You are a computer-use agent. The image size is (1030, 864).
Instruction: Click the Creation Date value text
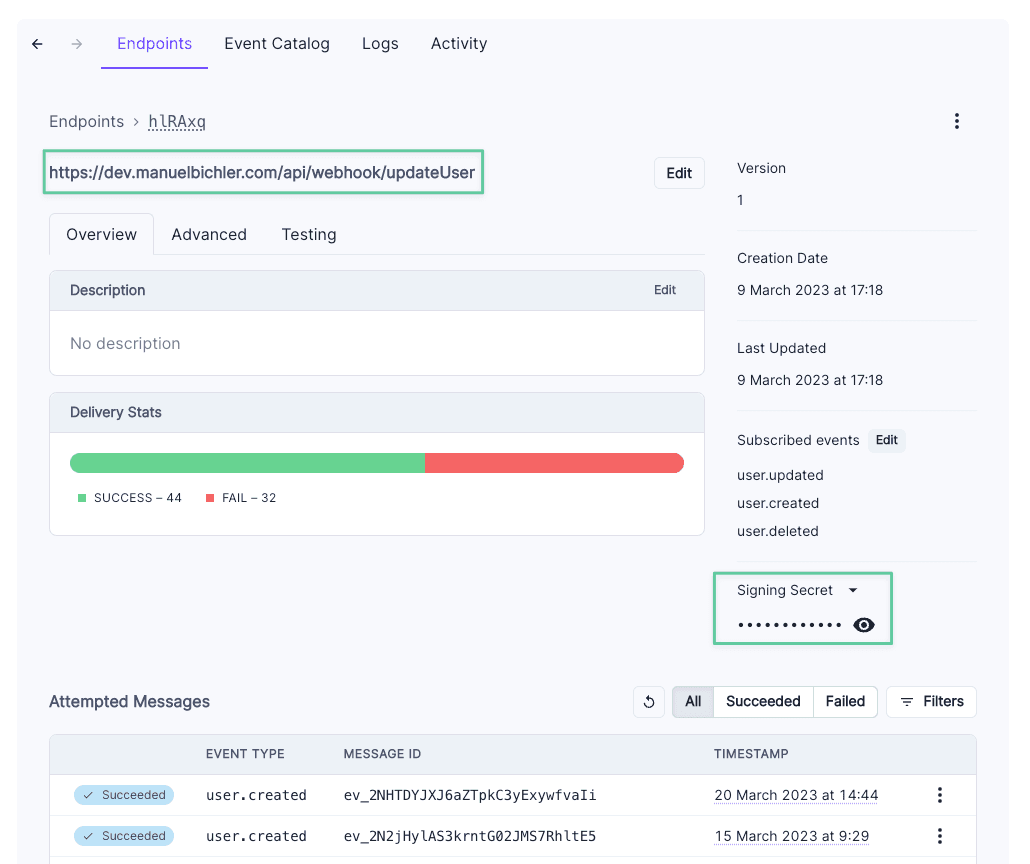[x=810, y=290]
